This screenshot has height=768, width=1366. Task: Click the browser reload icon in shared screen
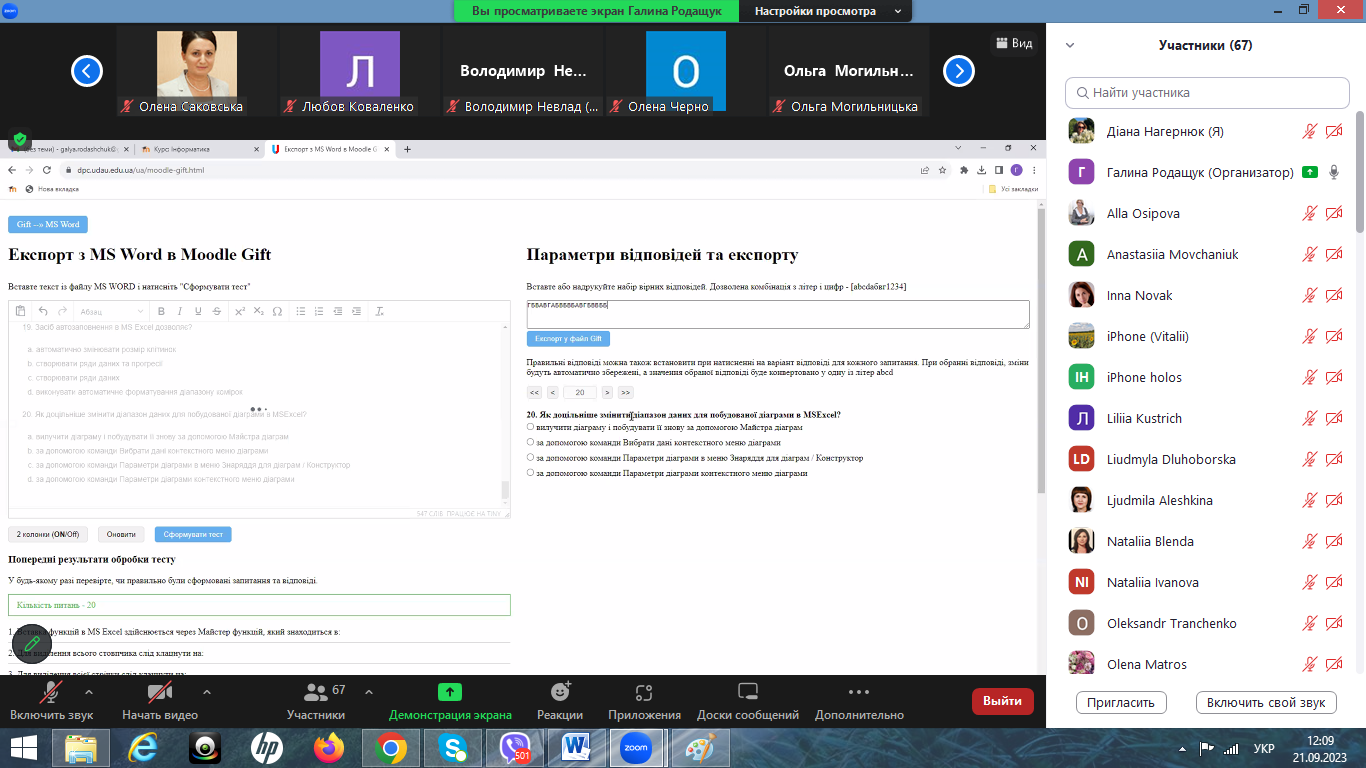[x=47, y=170]
